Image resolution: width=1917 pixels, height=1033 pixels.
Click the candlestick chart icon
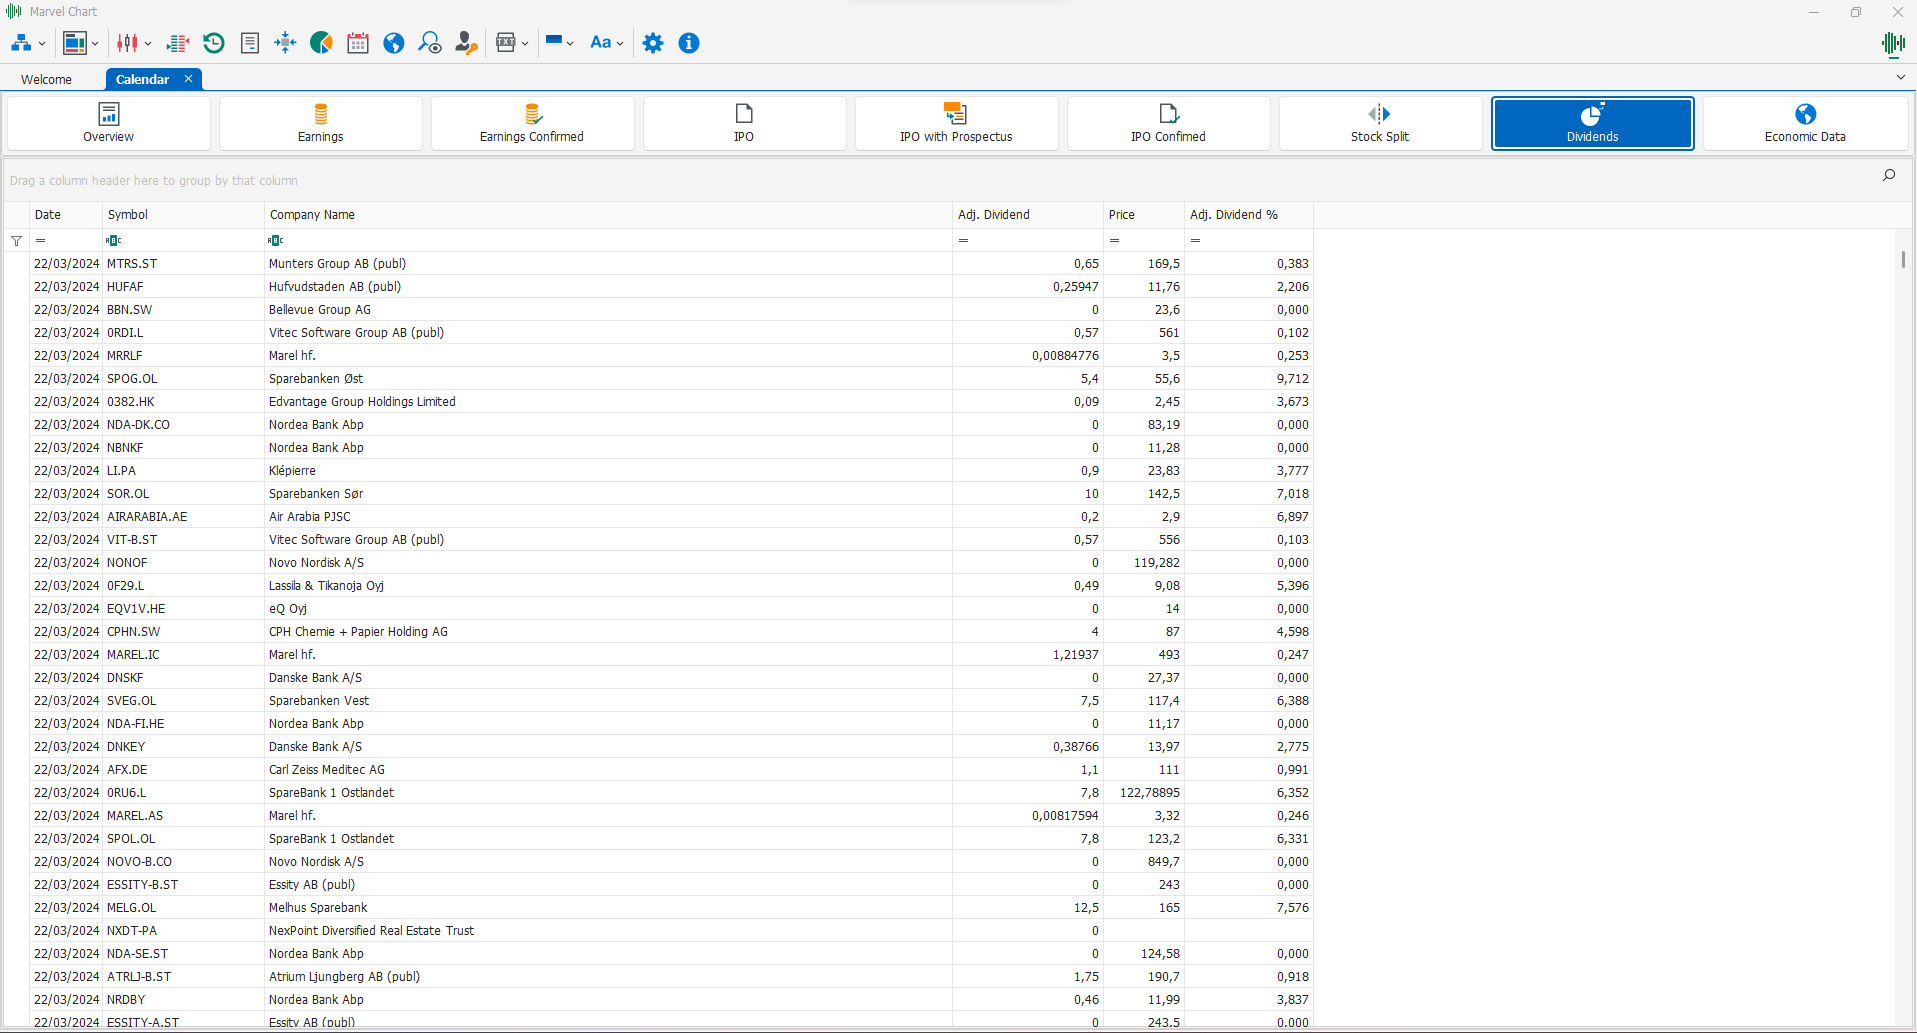127,43
